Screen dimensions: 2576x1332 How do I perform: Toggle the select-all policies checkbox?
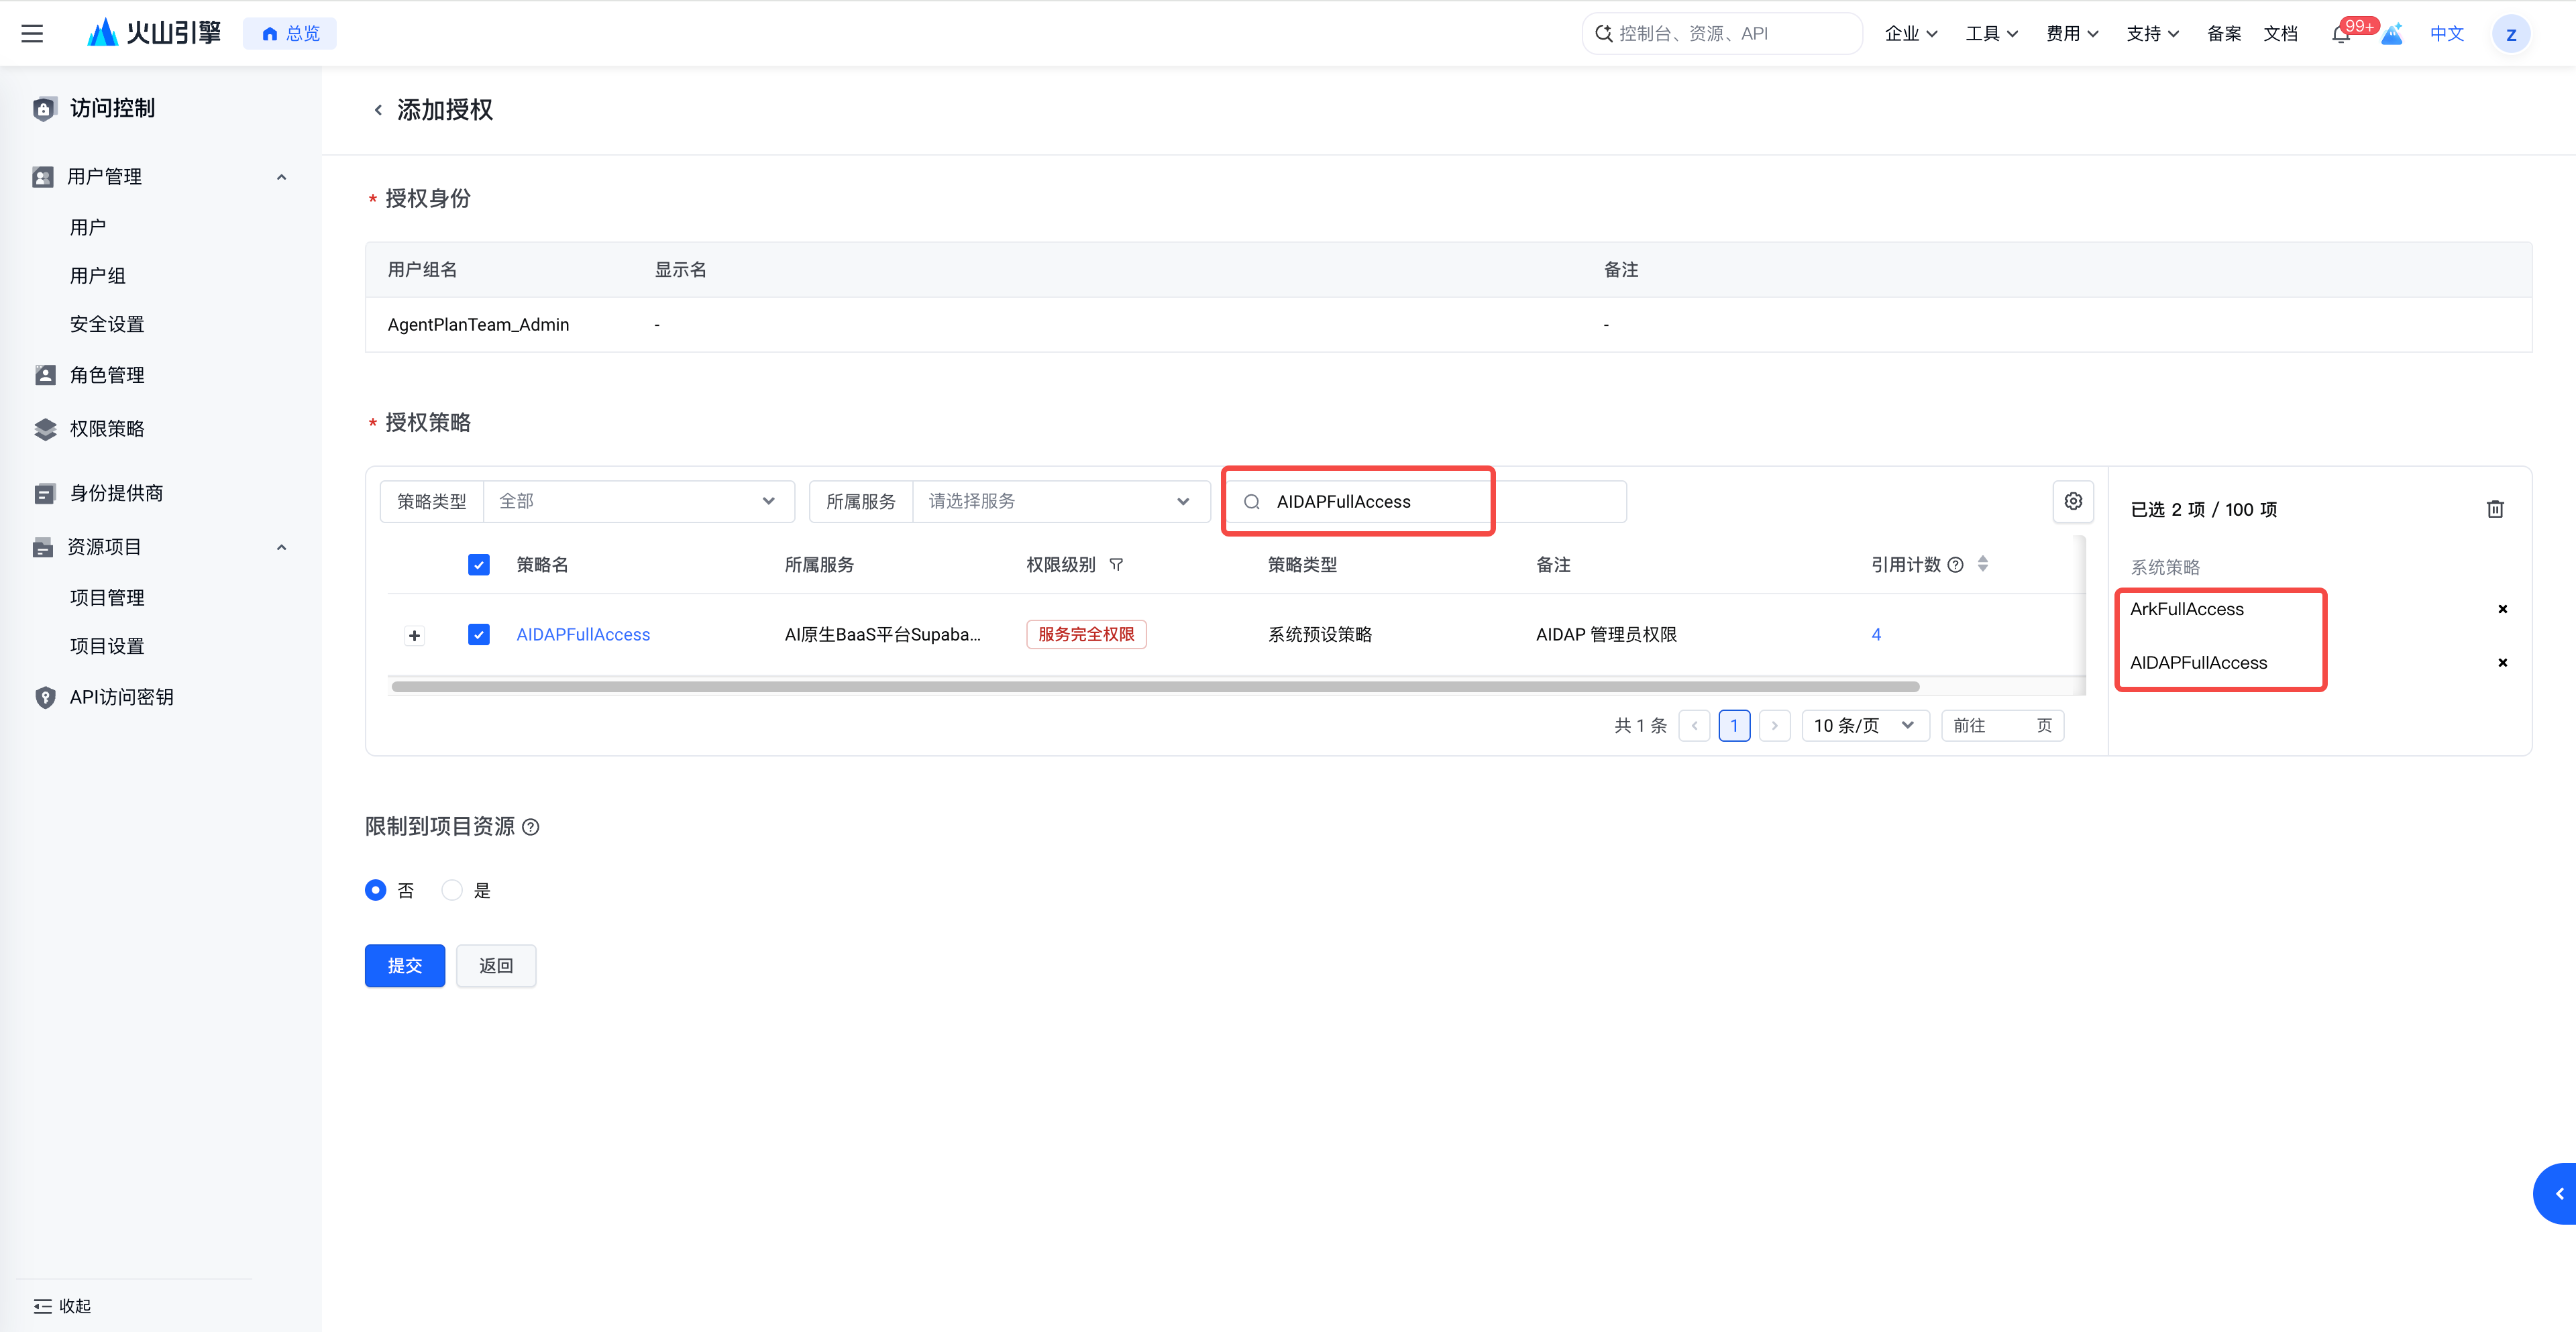[x=479, y=565]
